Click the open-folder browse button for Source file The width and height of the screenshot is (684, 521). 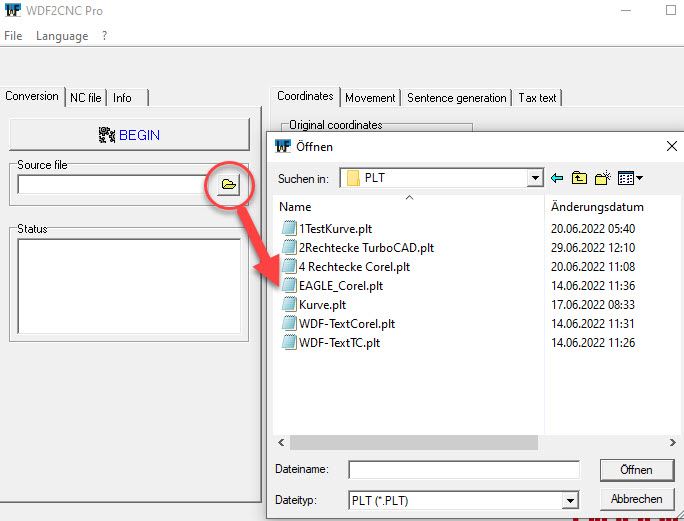tap(229, 185)
